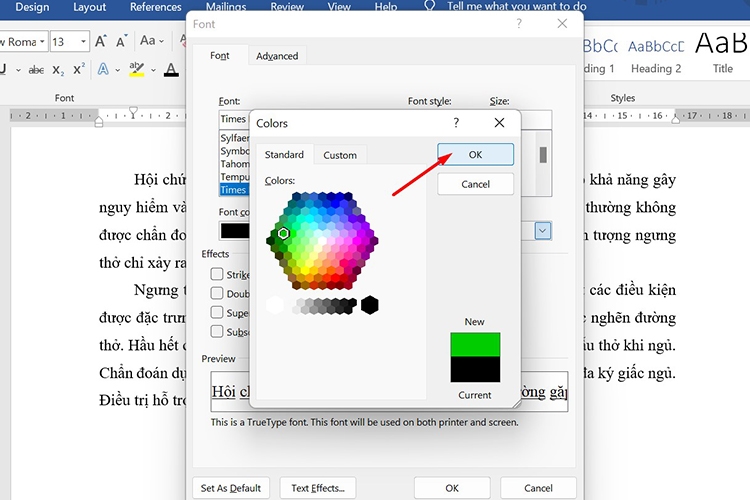The image size is (750, 500).
Task: Select the right indent marker on ruler
Action: 676,118
